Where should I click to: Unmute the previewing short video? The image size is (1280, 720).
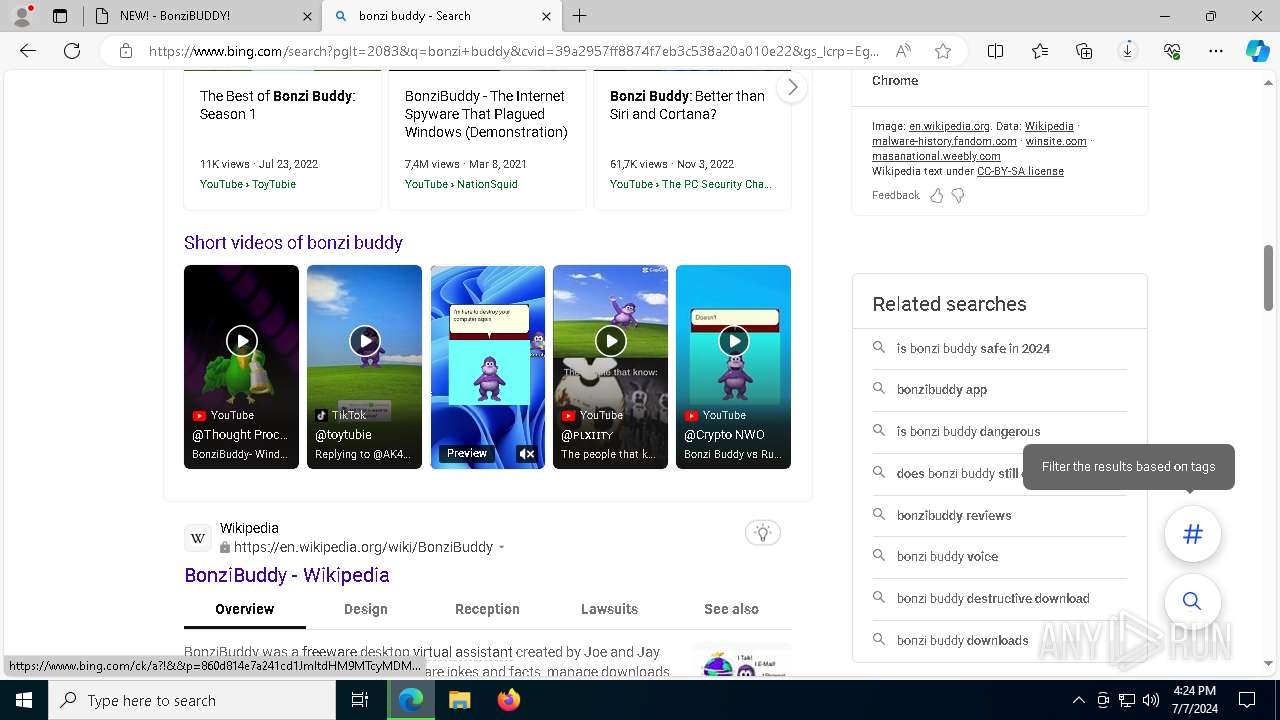[527, 454]
